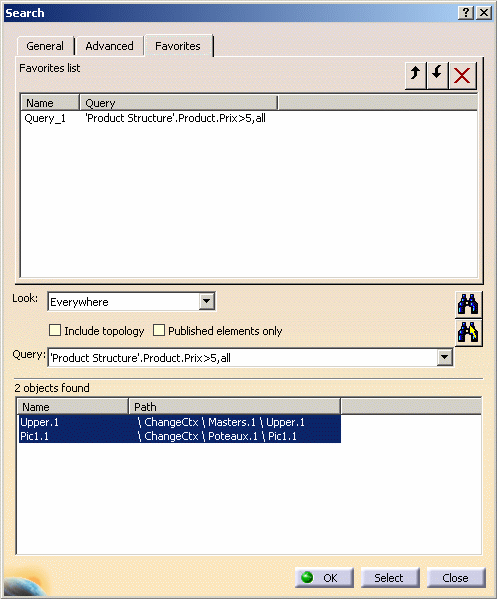Move favorite query up with arrow icon
Viewport: 497px width, 599px height.
416,75
